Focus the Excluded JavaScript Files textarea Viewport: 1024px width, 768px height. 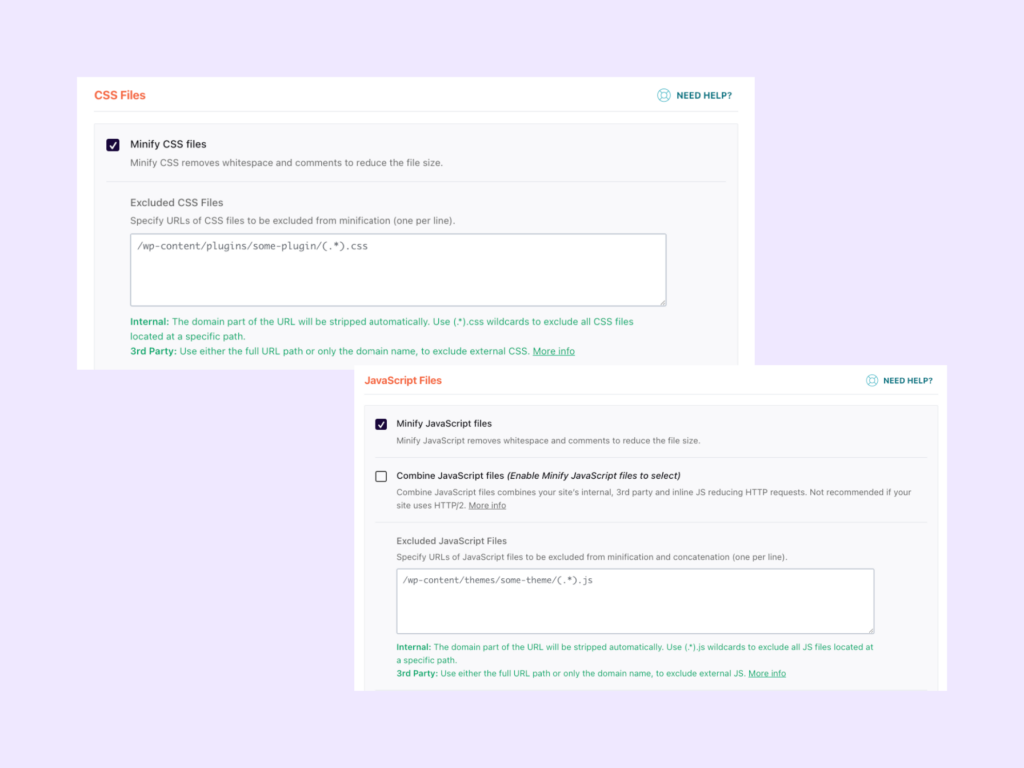[635, 601]
